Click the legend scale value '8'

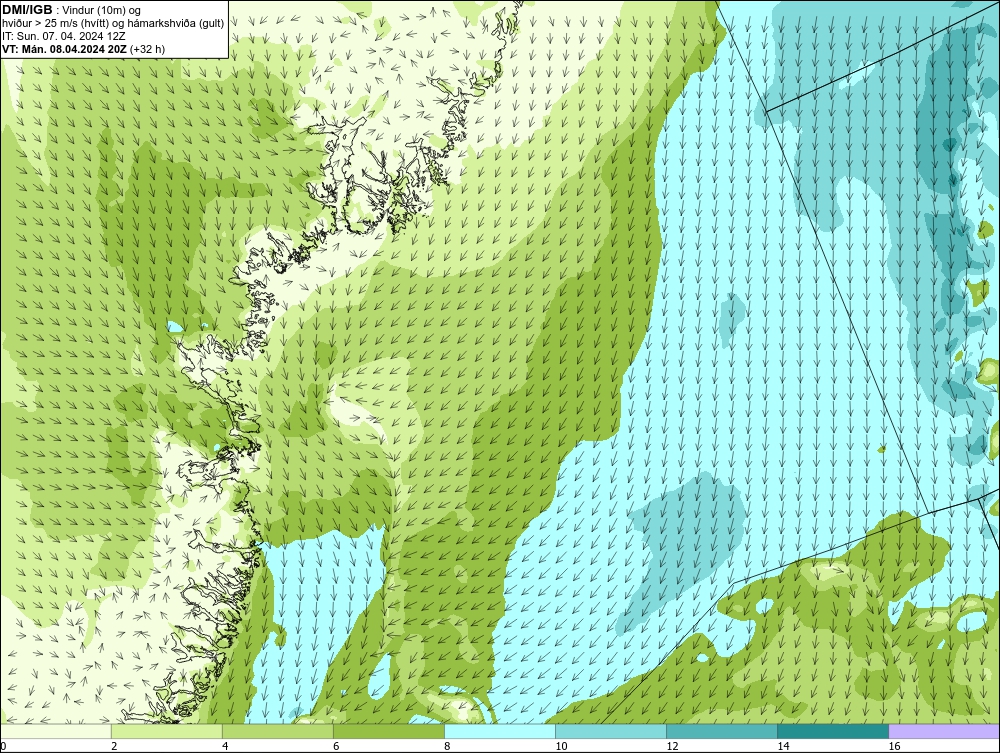point(447,746)
